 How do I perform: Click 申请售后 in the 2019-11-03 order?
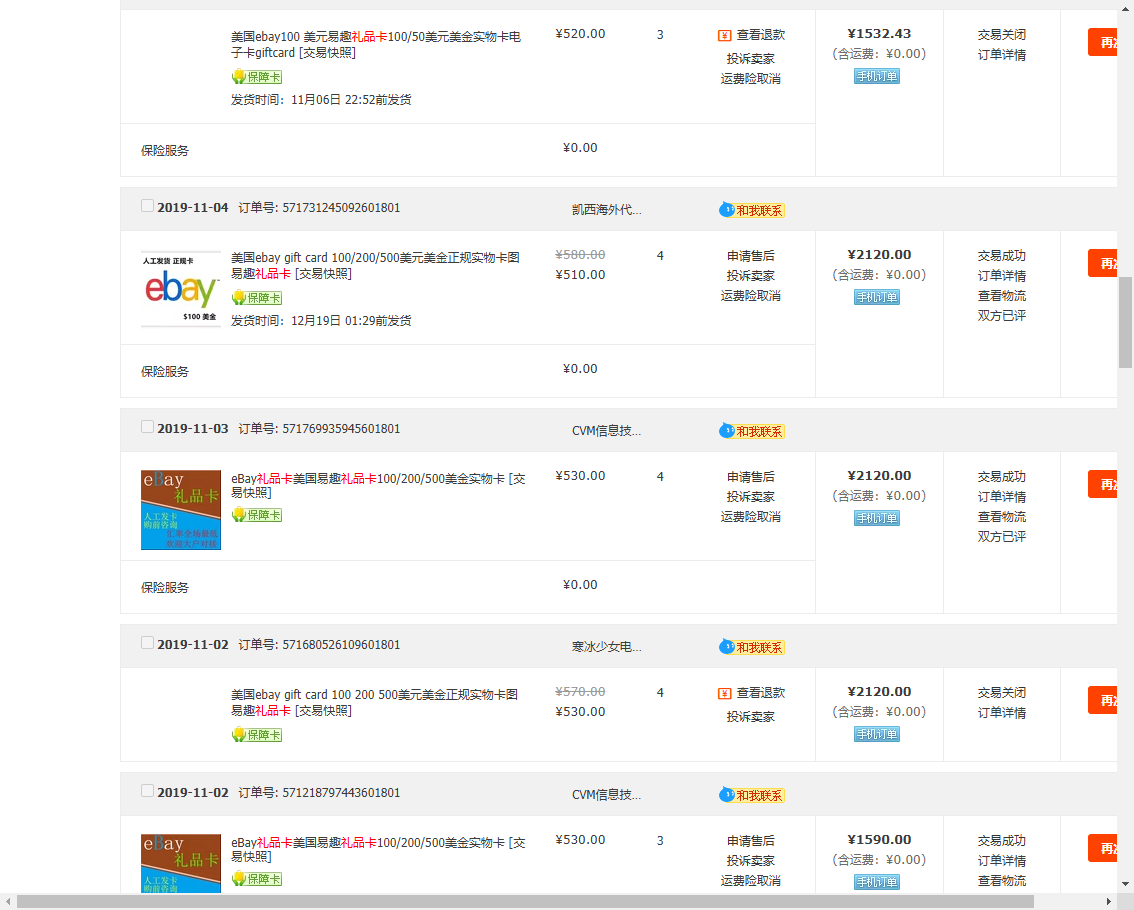pos(751,477)
